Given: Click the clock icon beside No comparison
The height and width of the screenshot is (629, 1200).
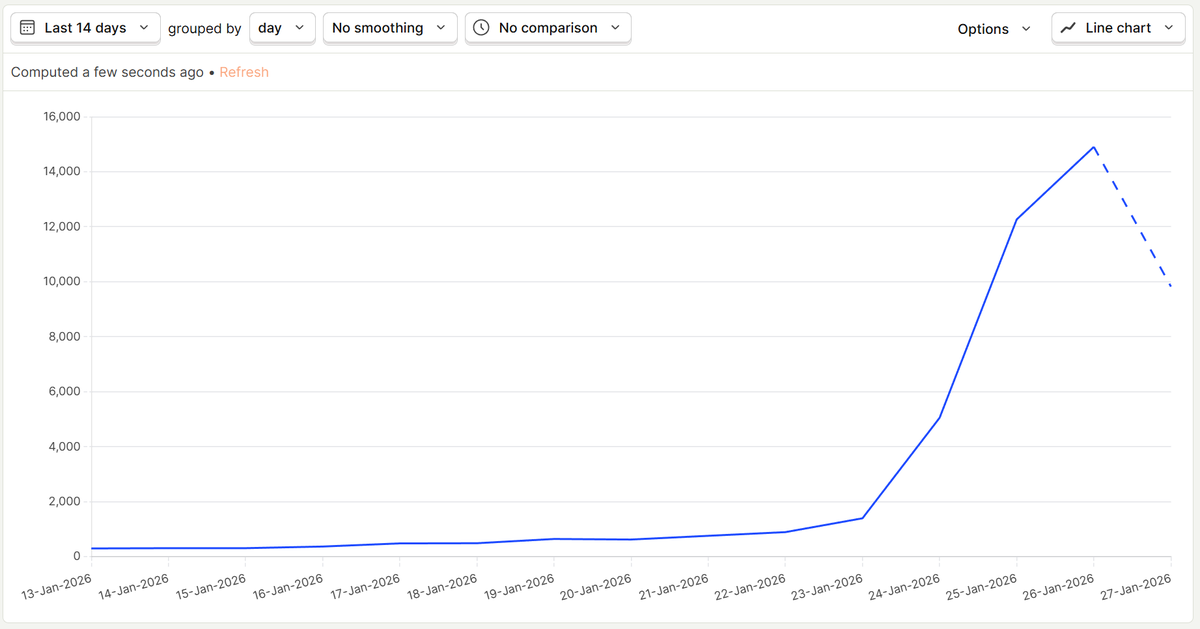Looking at the screenshot, I should pyautogui.click(x=482, y=28).
